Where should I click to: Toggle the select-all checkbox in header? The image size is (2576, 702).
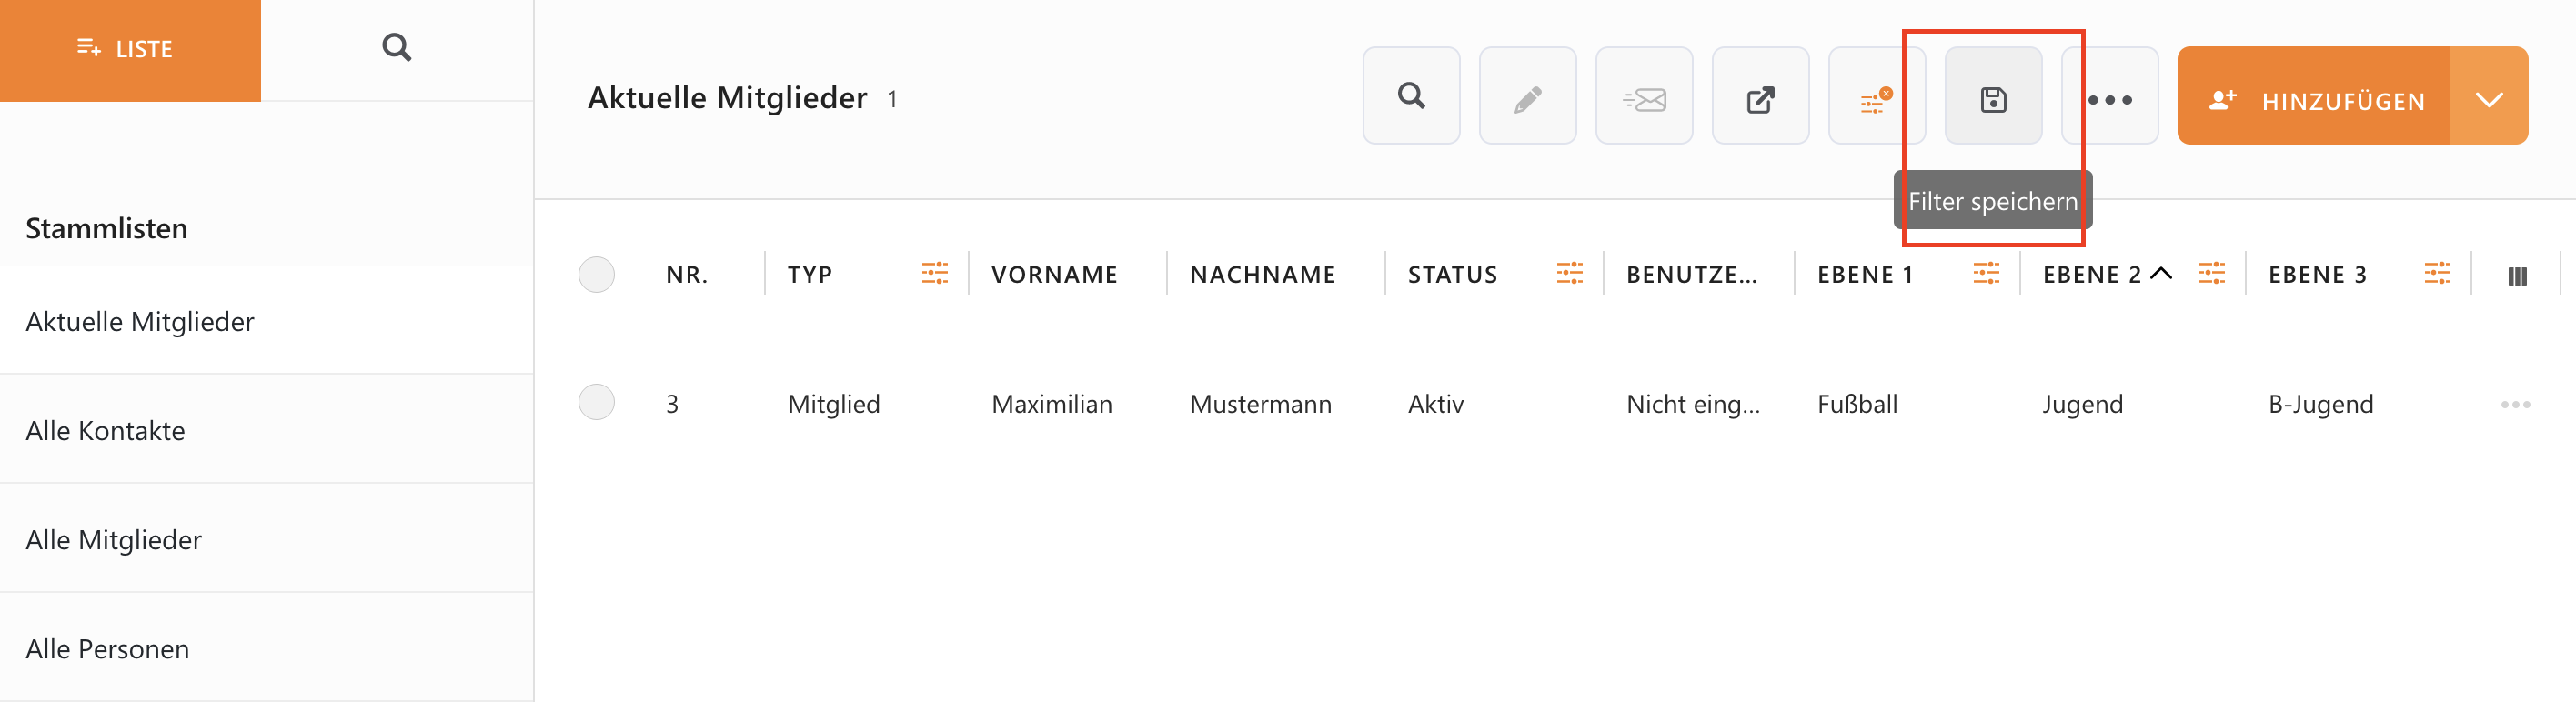pyautogui.click(x=596, y=275)
